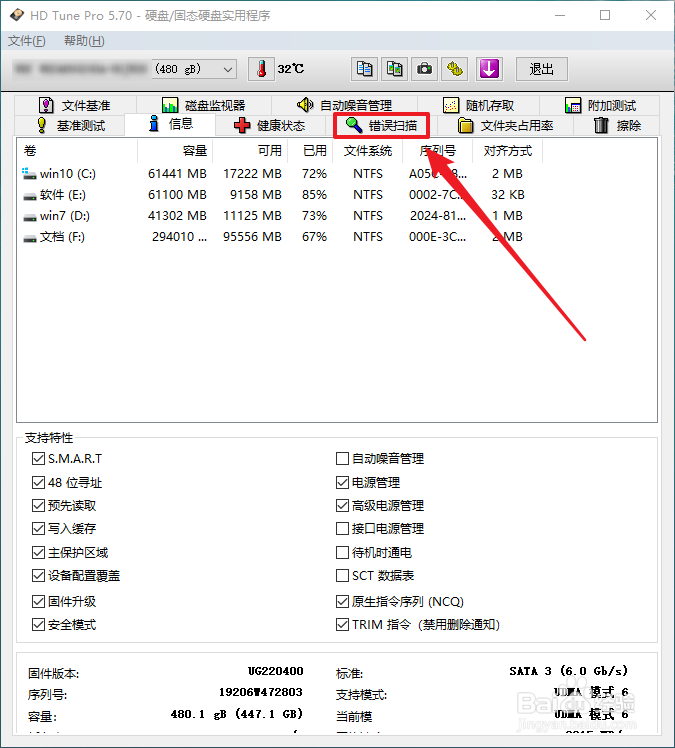Screen dimensions: 675x748
Task: Click the 卷 column header
Action: pos(77,151)
